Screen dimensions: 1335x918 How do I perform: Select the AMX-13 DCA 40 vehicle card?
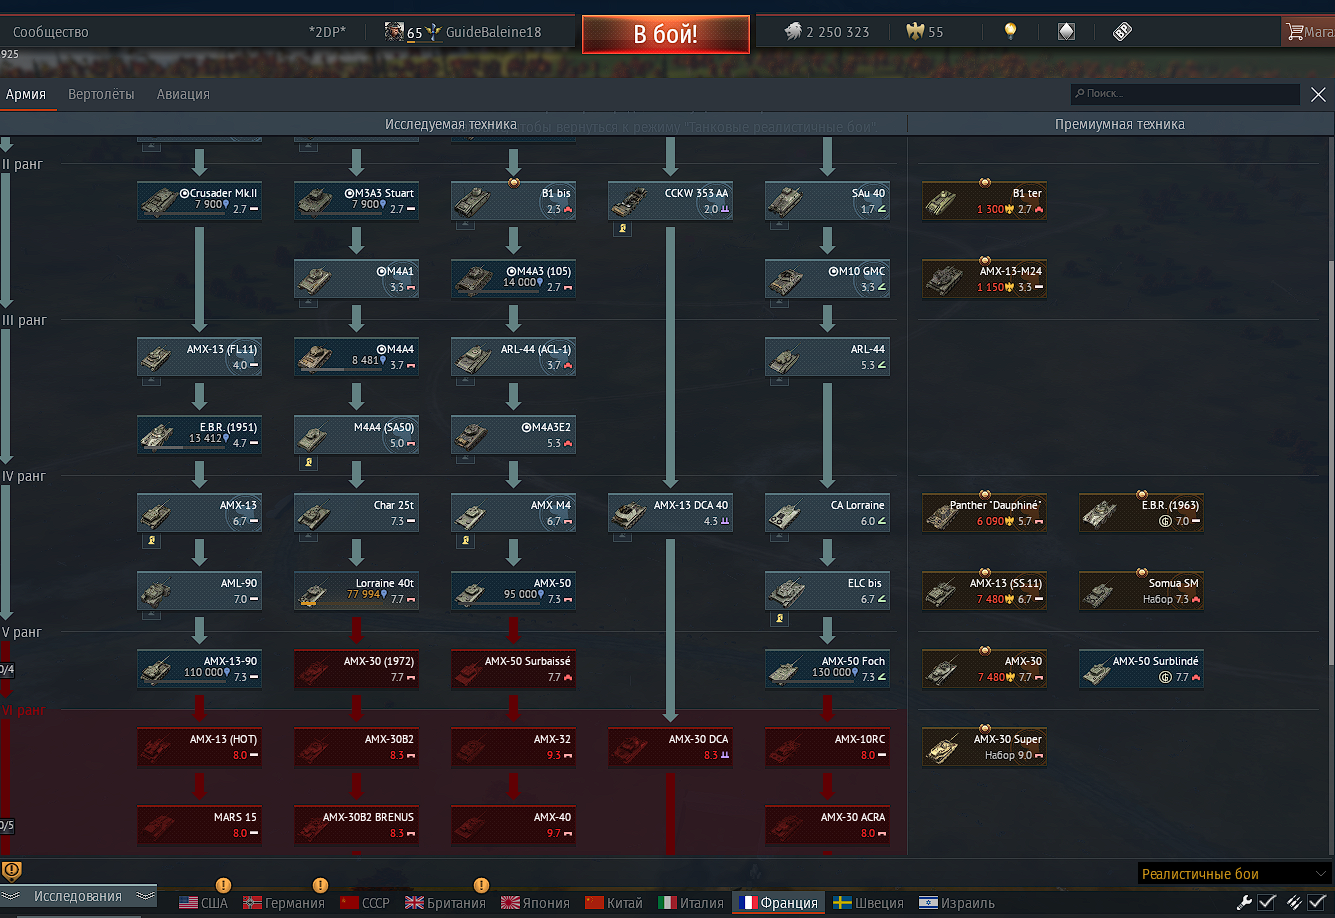[x=670, y=513]
